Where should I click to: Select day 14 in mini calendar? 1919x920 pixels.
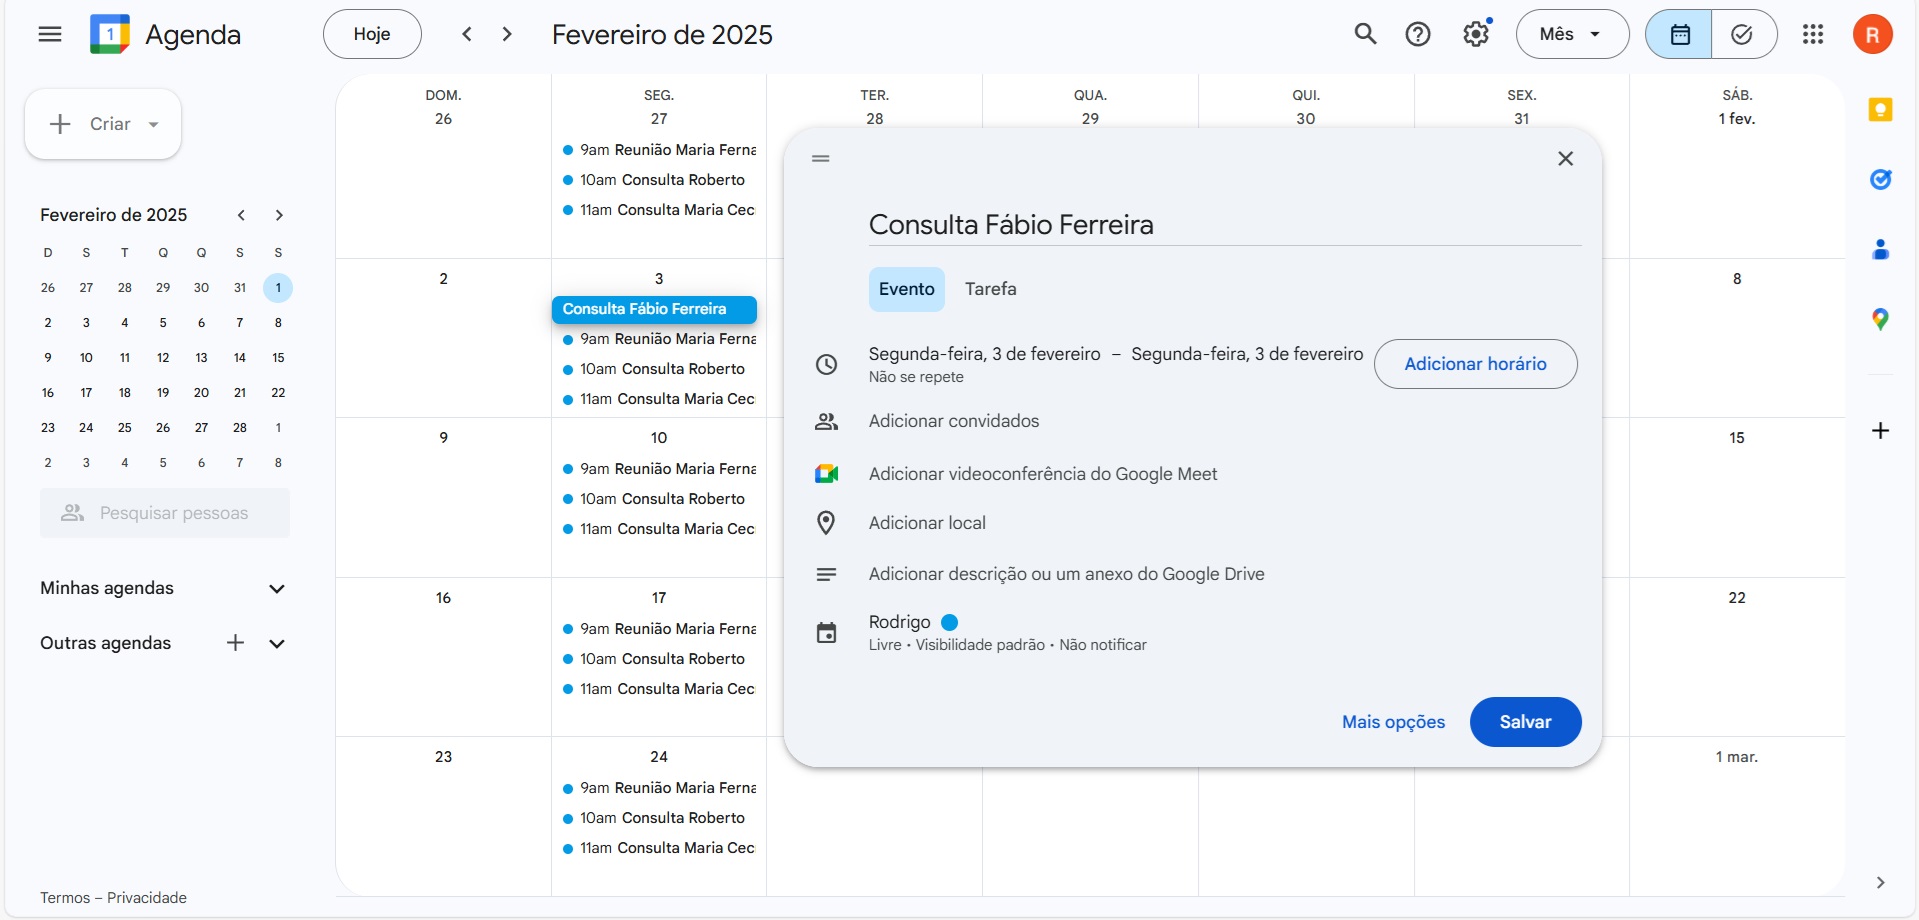coord(240,358)
